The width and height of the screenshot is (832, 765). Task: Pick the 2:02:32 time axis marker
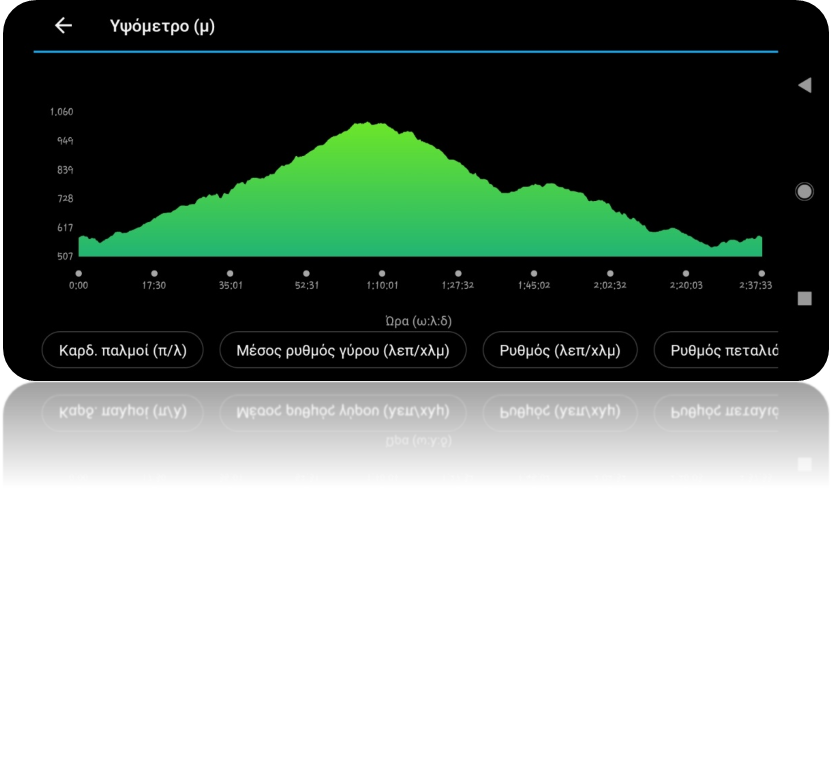[610, 273]
